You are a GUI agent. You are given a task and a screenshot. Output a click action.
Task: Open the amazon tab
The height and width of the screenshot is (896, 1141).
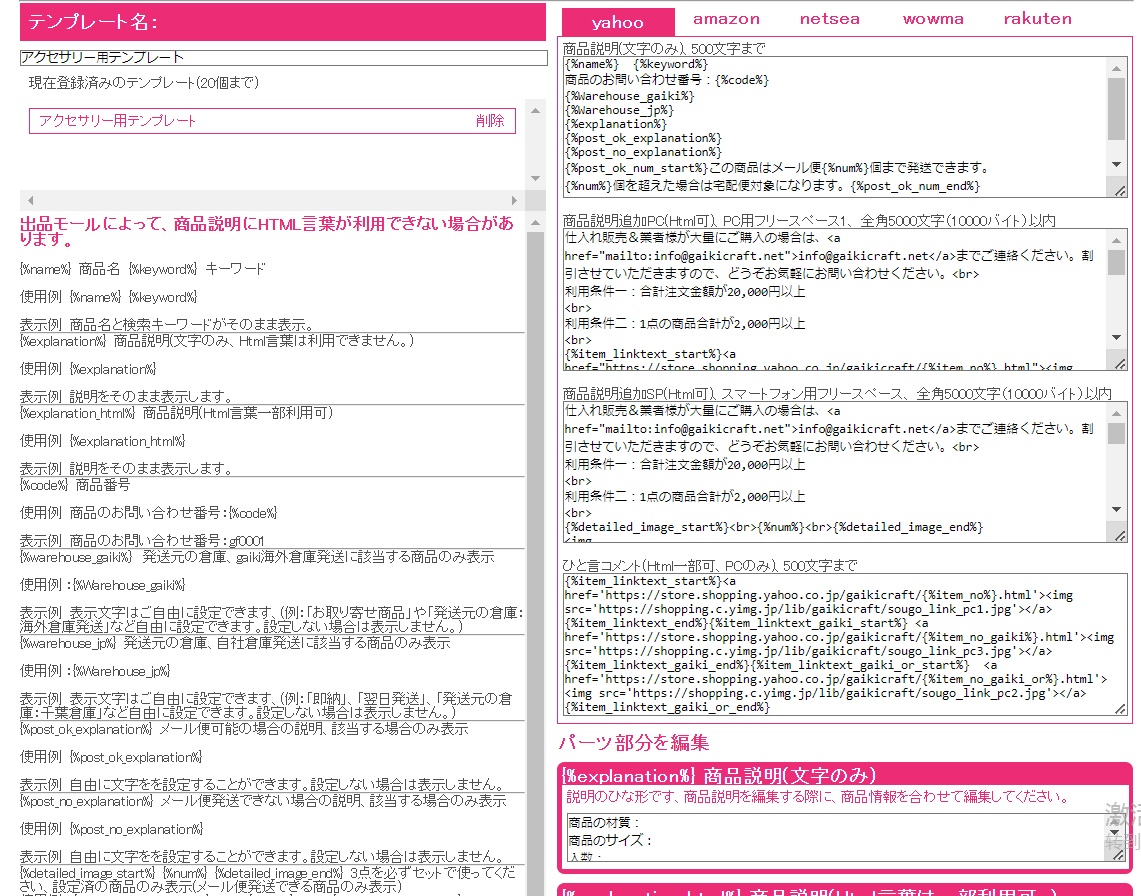(x=726, y=19)
